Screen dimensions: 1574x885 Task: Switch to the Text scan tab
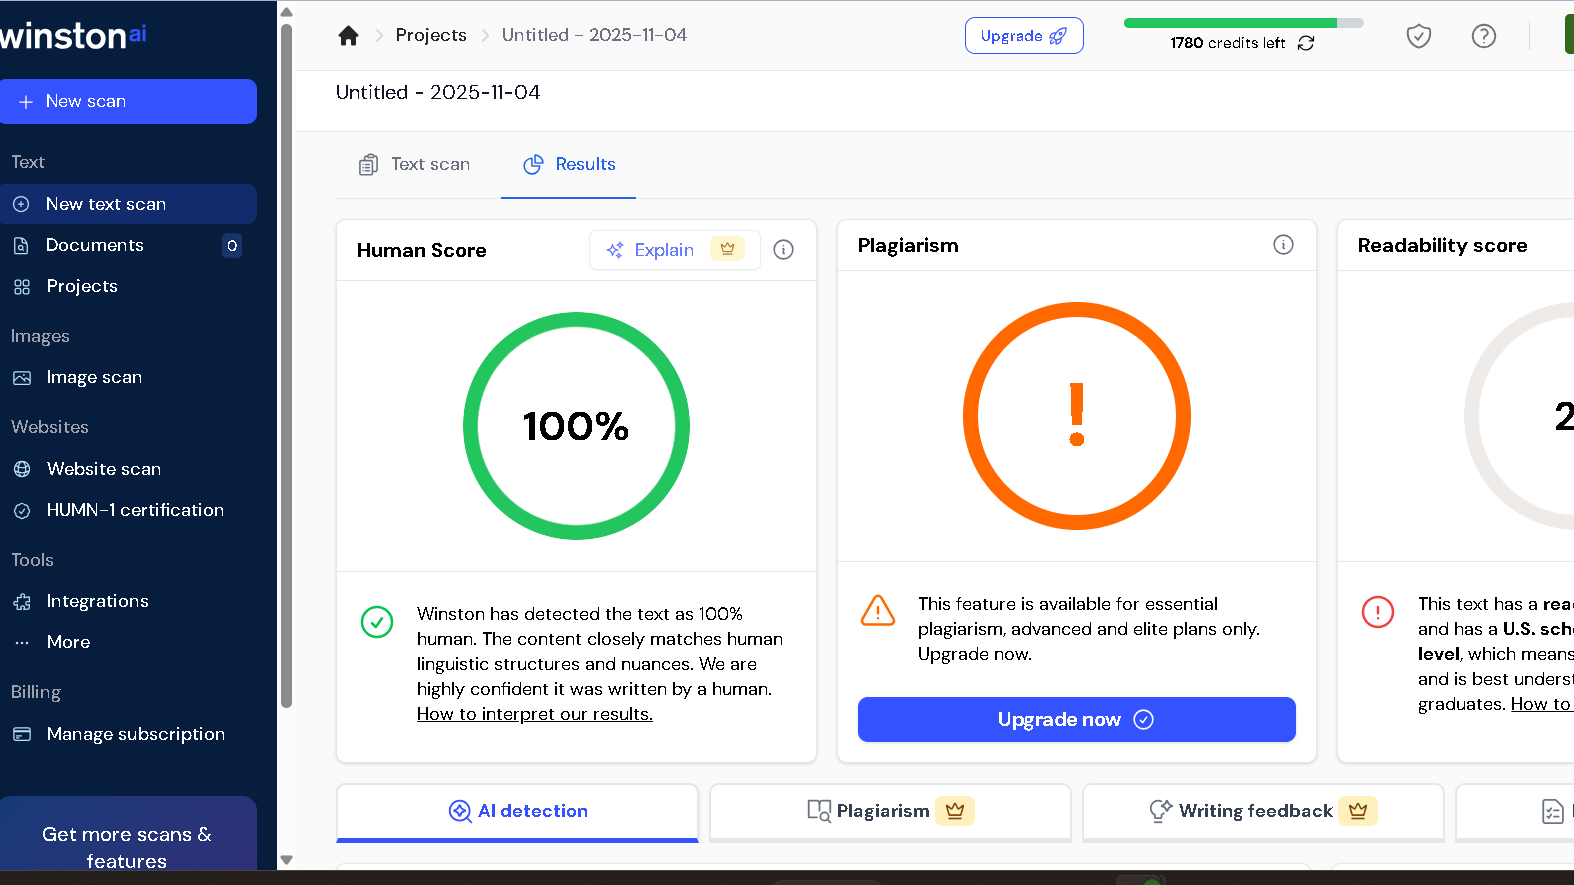[415, 165]
